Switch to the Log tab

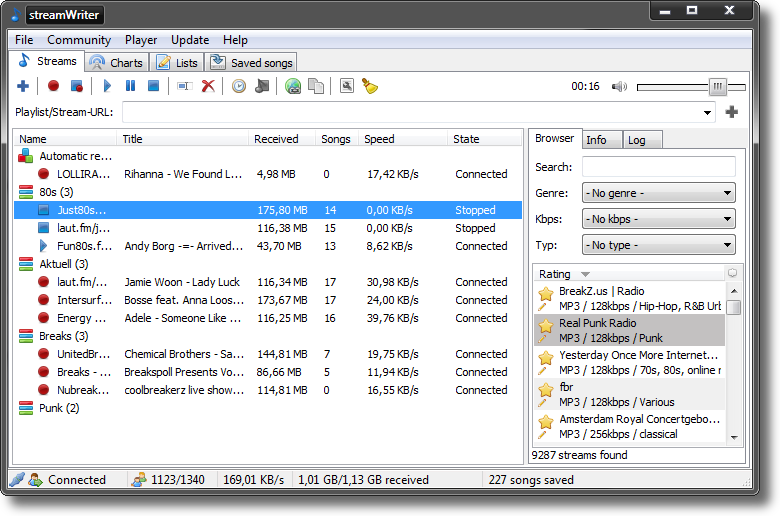637,140
